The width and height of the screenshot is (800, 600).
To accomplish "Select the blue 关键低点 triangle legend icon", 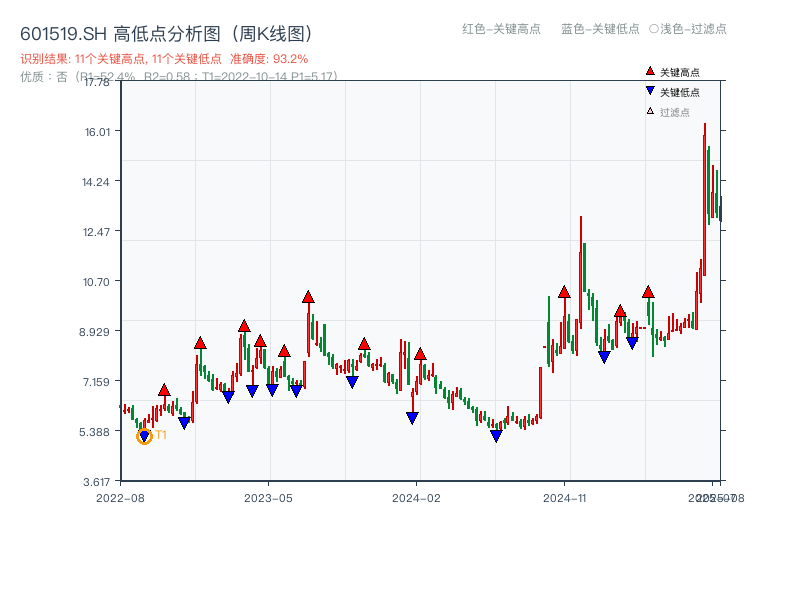I will tap(648, 93).
